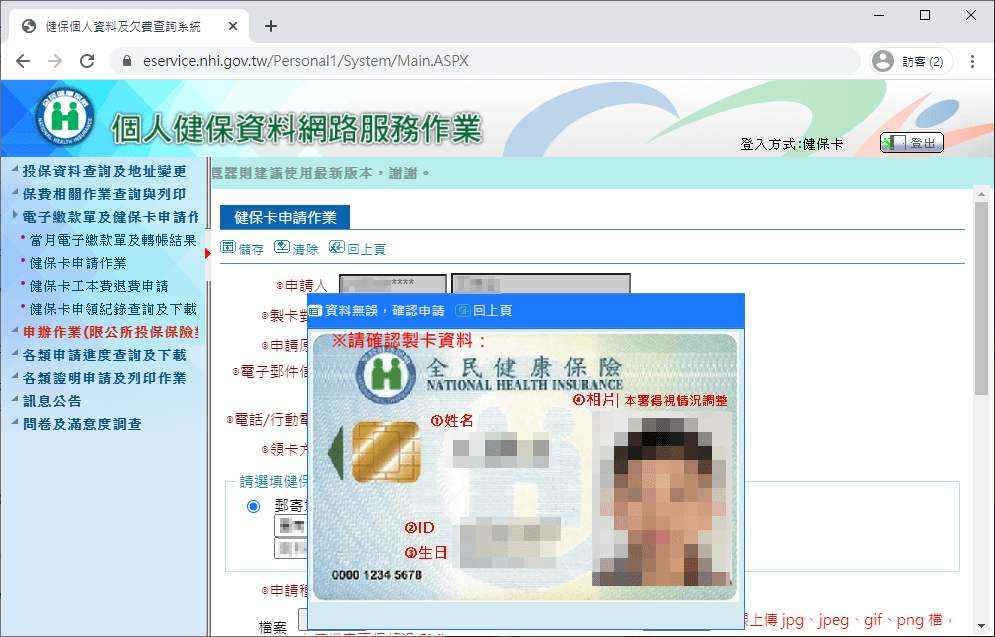Click the vertical scrollbar of main page

[x=981, y=298]
